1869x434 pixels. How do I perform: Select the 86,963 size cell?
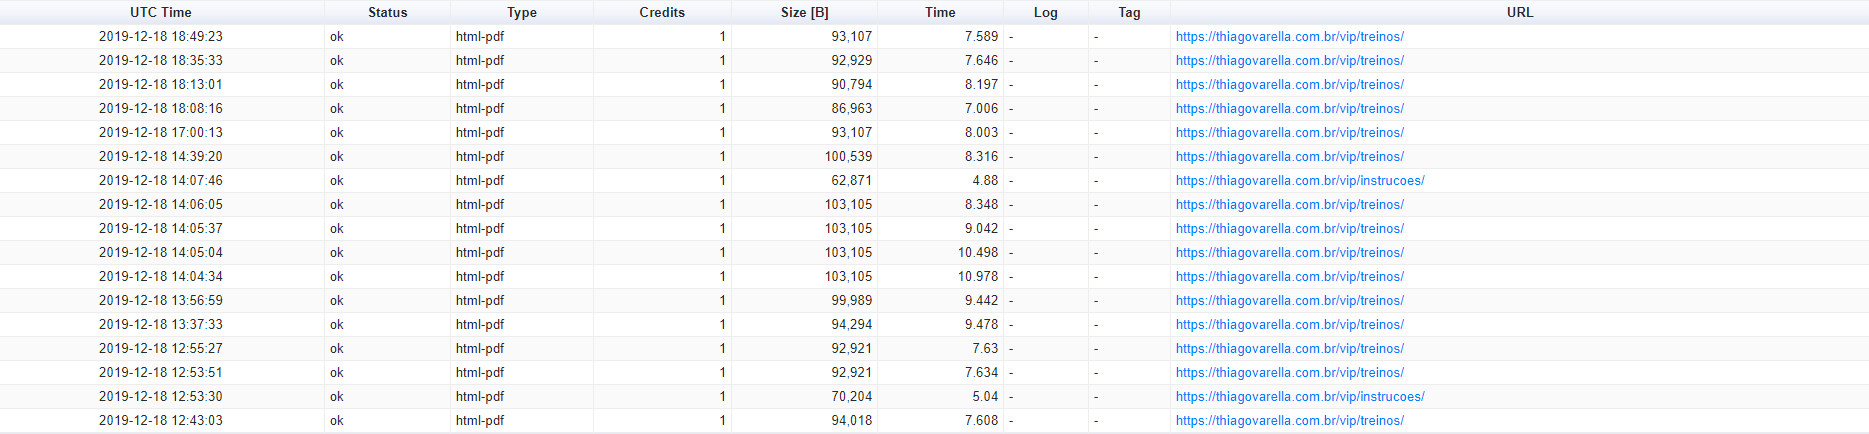click(x=851, y=109)
